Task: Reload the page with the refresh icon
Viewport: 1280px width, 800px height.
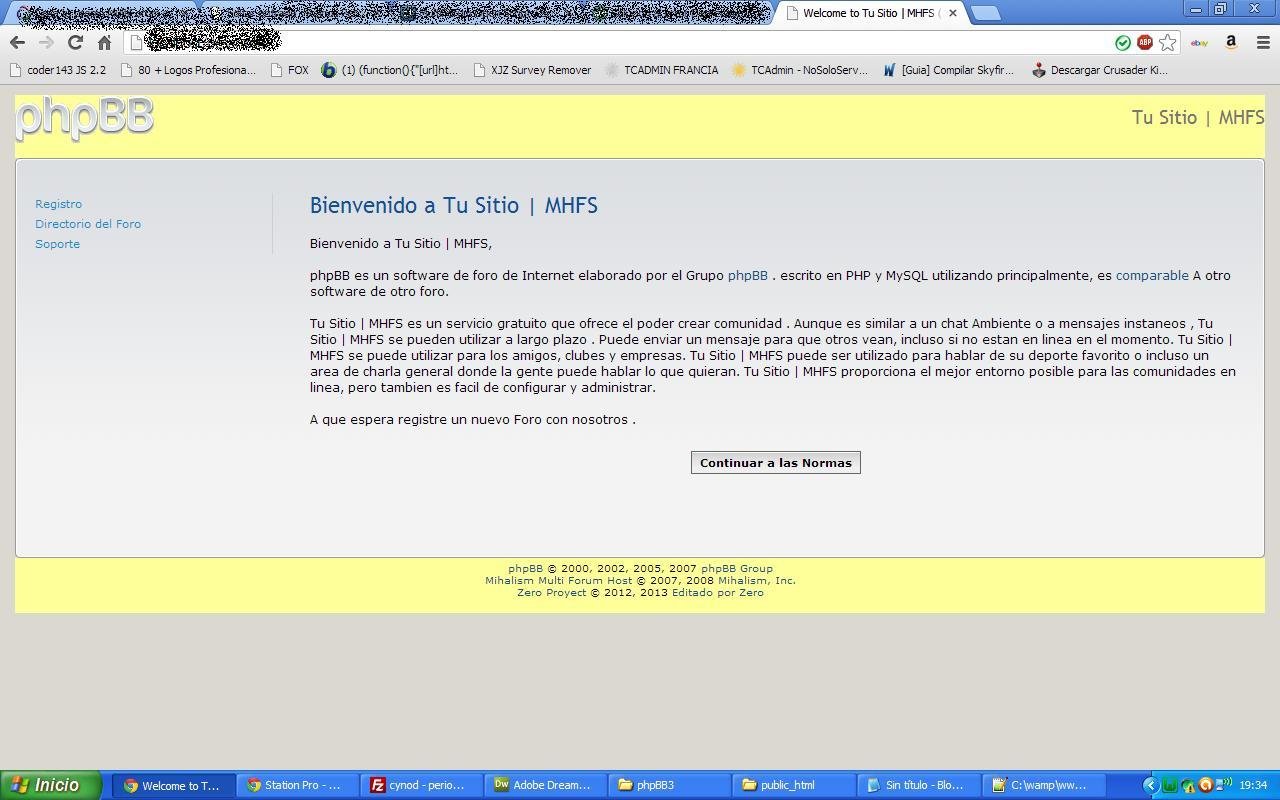Action: coord(74,43)
